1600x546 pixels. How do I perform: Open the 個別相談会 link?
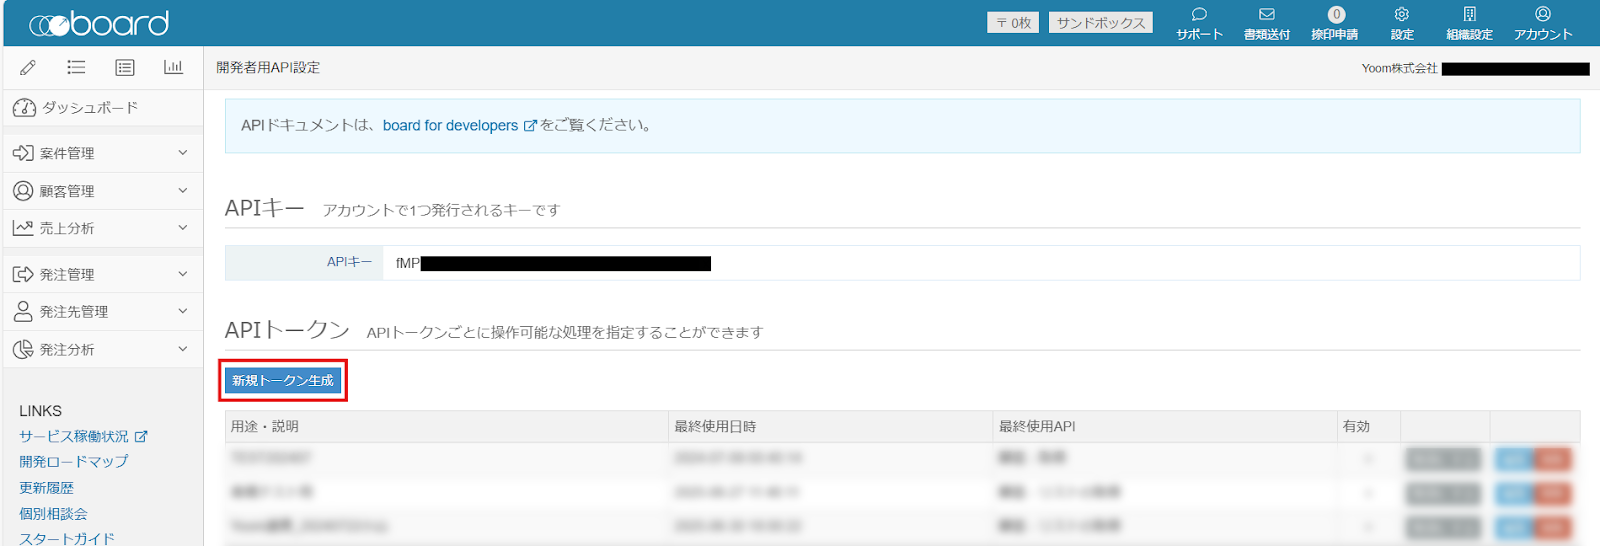pos(53,514)
